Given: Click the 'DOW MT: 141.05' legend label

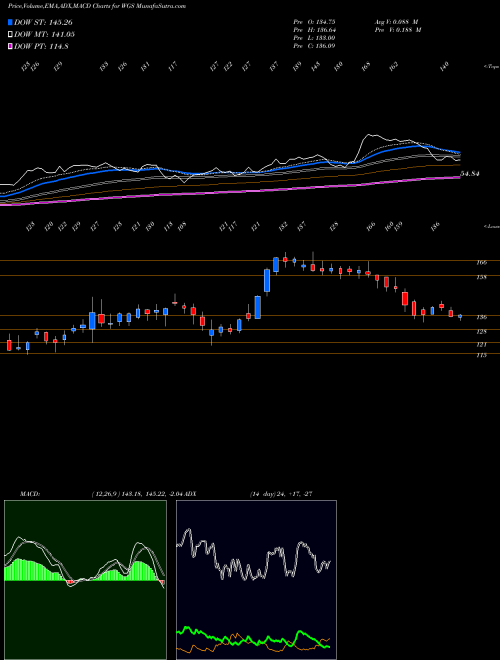Looking at the screenshot, I should click(x=45, y=35).
